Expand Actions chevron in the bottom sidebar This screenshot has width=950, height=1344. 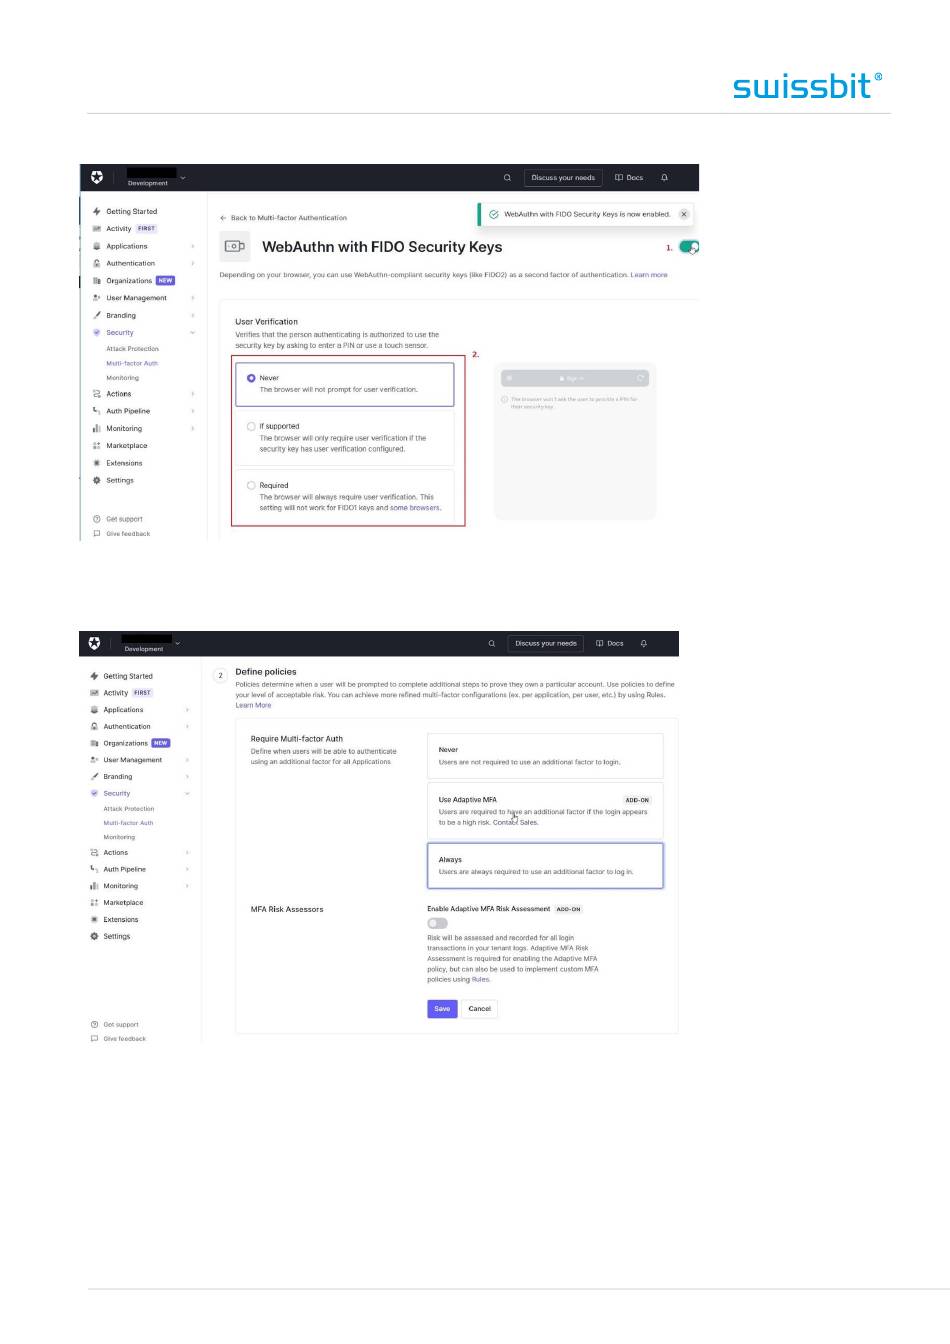pyautogui.click(x=187, y=853)
